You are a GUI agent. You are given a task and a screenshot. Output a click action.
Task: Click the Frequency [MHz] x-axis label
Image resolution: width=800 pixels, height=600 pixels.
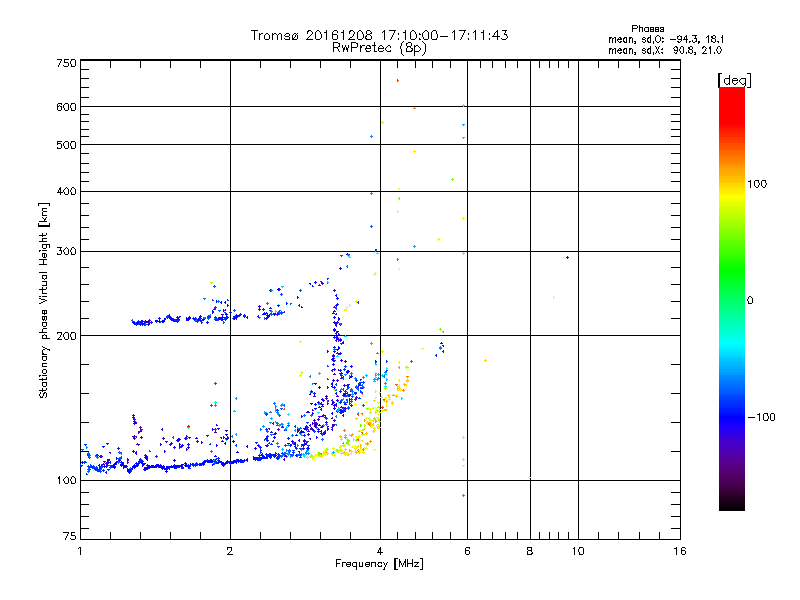tap(380, 565)
